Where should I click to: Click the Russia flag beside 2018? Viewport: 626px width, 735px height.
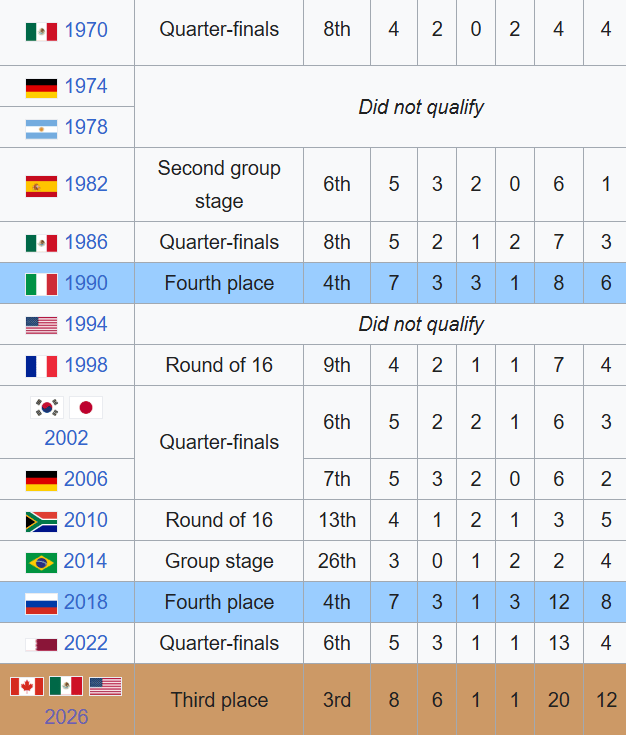pyautogui.click(x=41, y=604)
